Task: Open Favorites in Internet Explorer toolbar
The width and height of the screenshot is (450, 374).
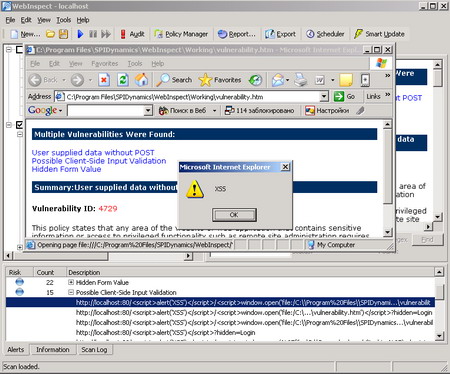Action: [x=220, y=80]
